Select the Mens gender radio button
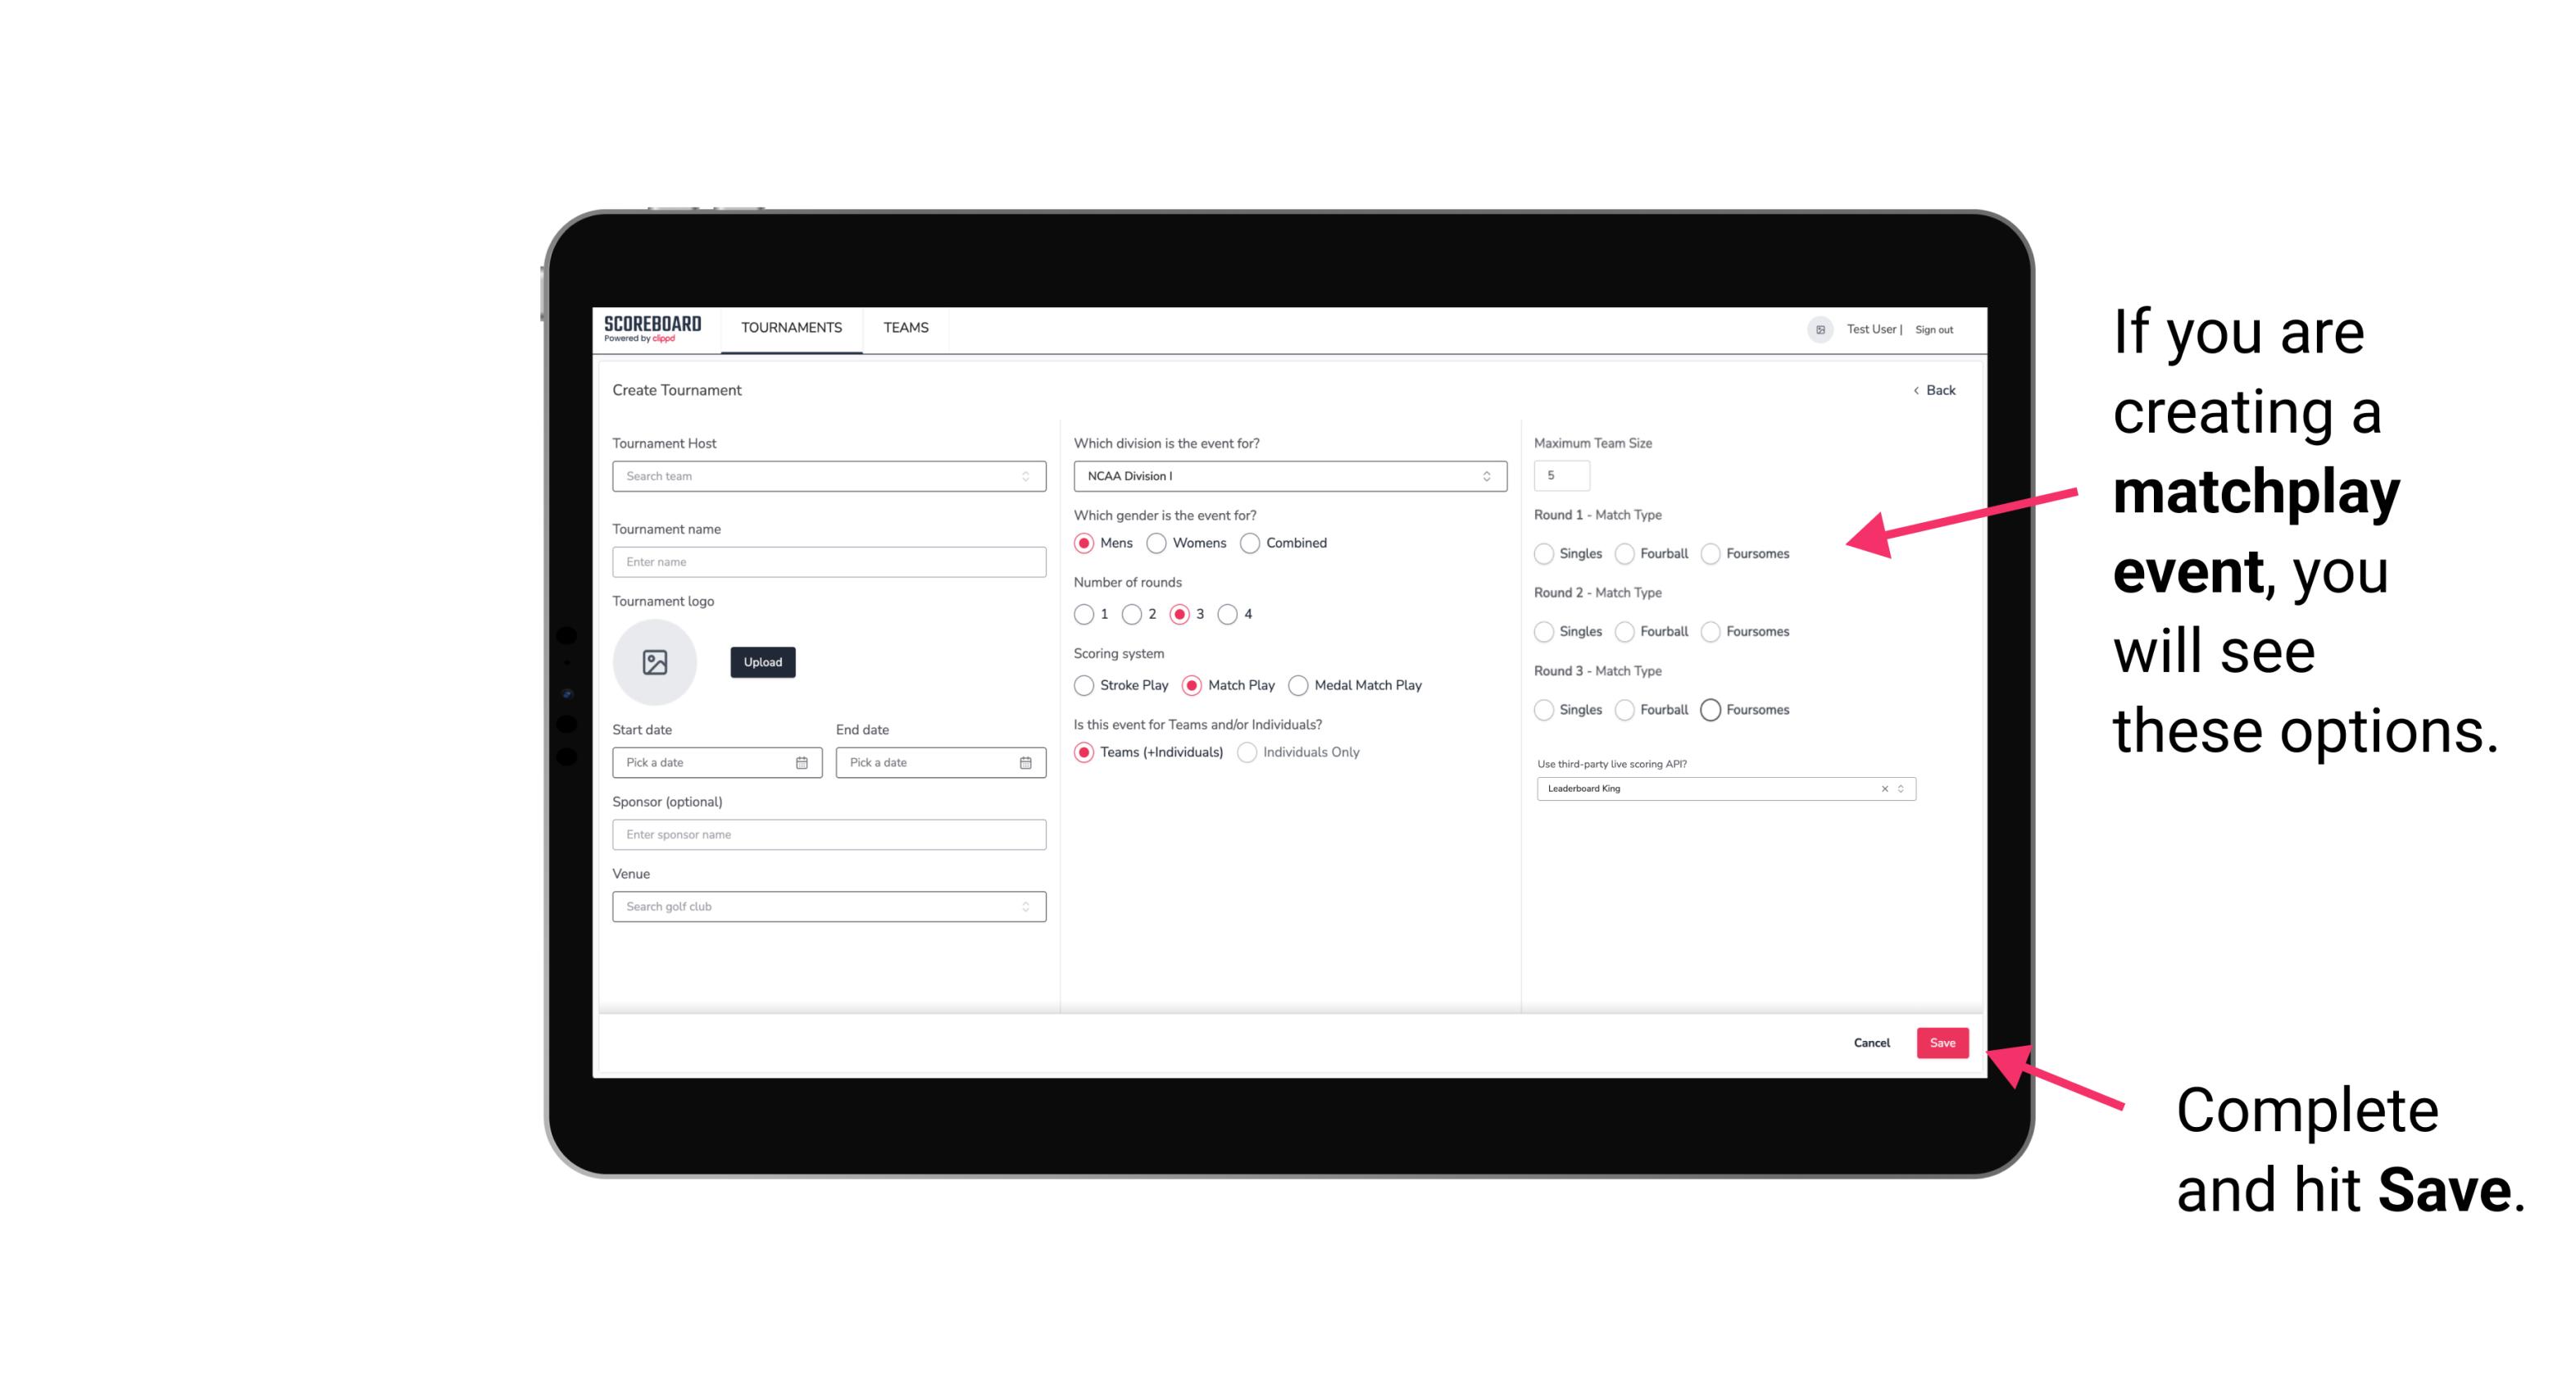 point(1084,543)
